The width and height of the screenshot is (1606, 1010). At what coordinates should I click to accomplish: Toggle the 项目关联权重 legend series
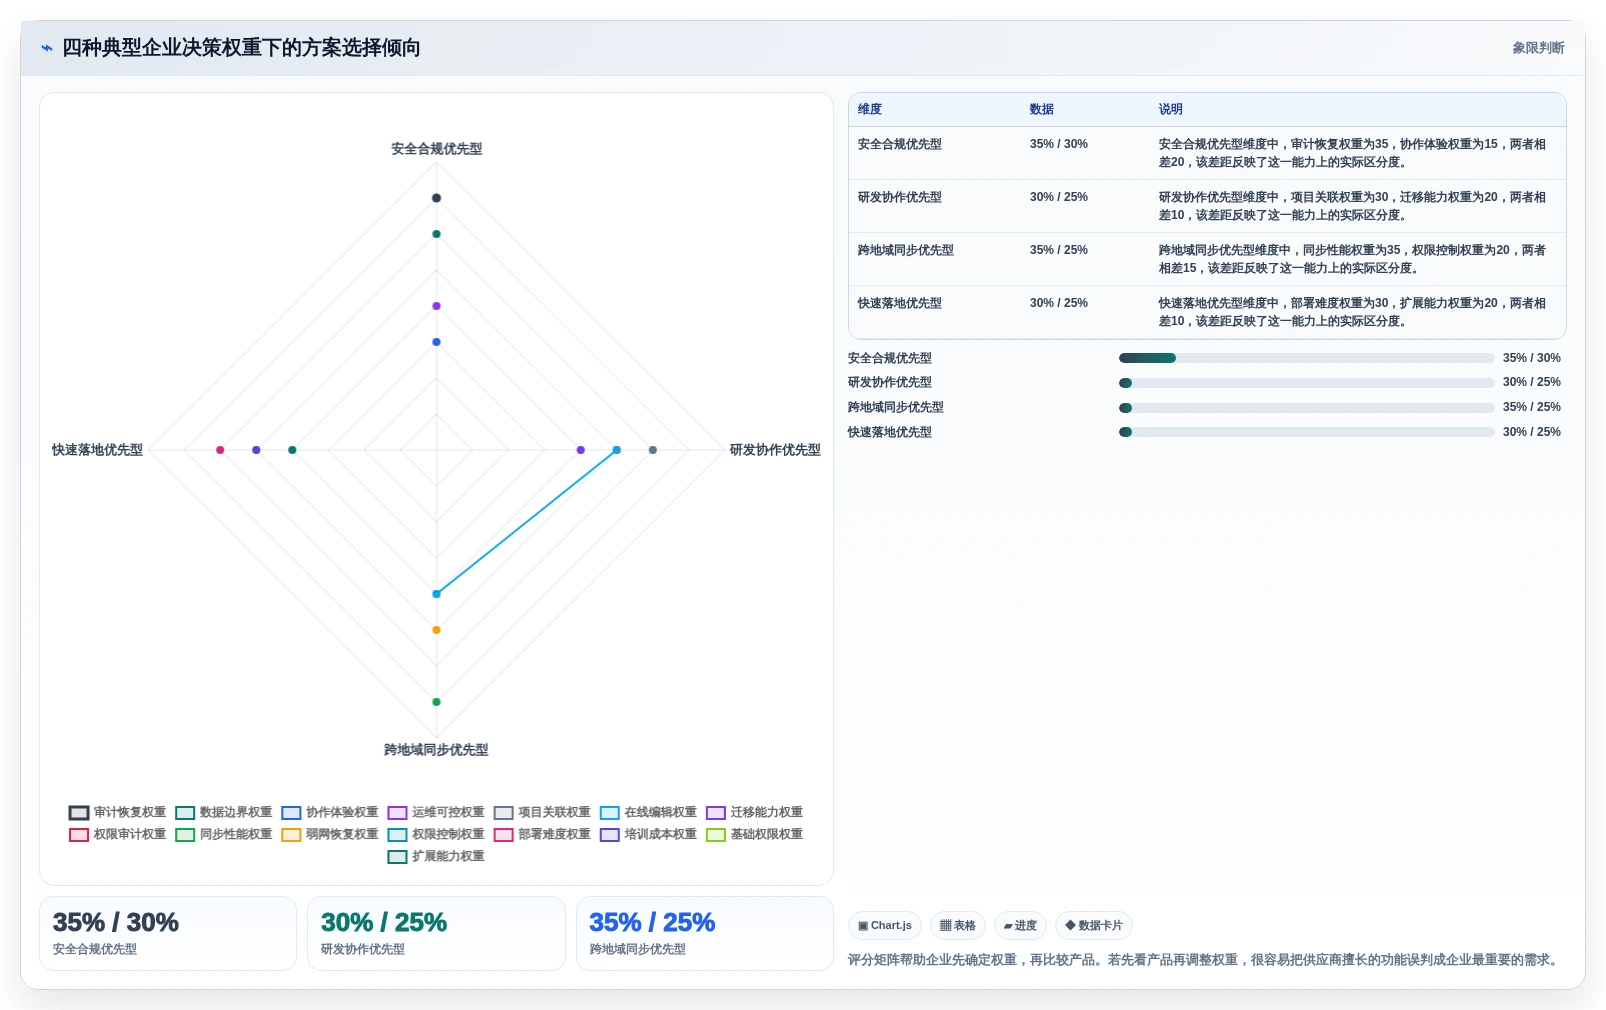(542, 813)
